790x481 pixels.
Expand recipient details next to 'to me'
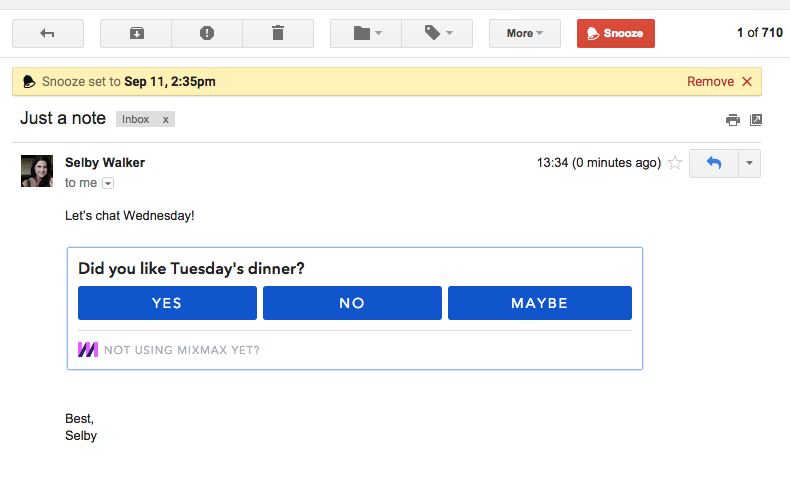click(108, 183)
